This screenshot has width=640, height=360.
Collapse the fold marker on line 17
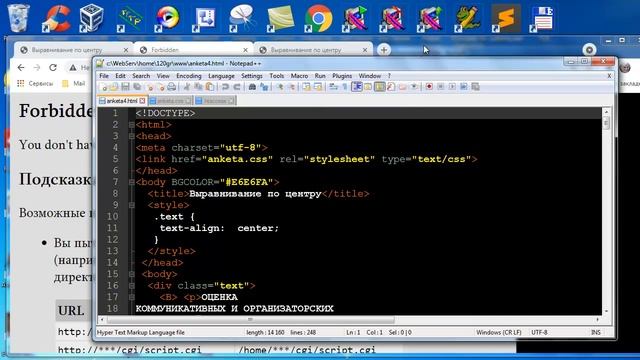pos(131,297)
